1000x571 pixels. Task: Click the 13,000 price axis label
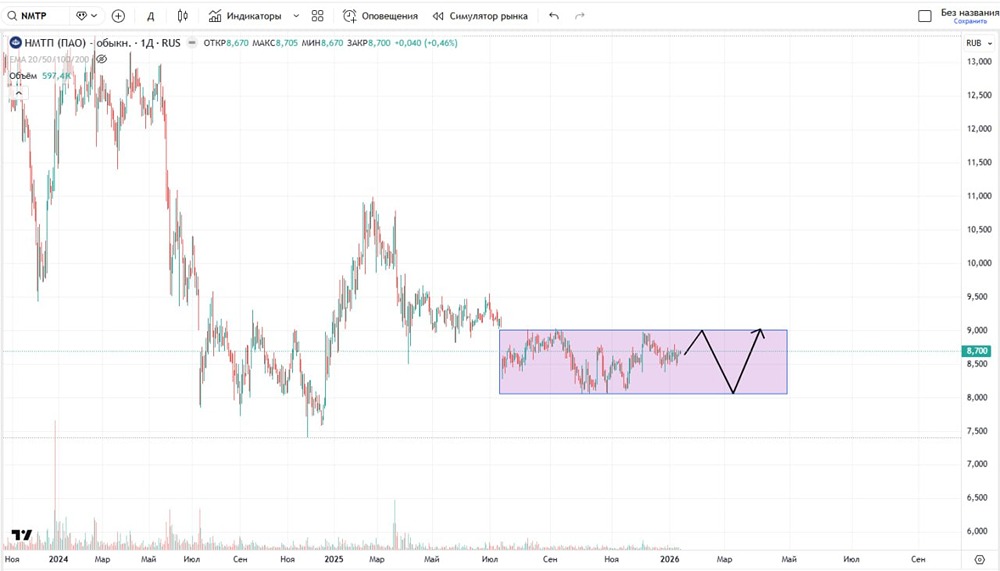979,61
